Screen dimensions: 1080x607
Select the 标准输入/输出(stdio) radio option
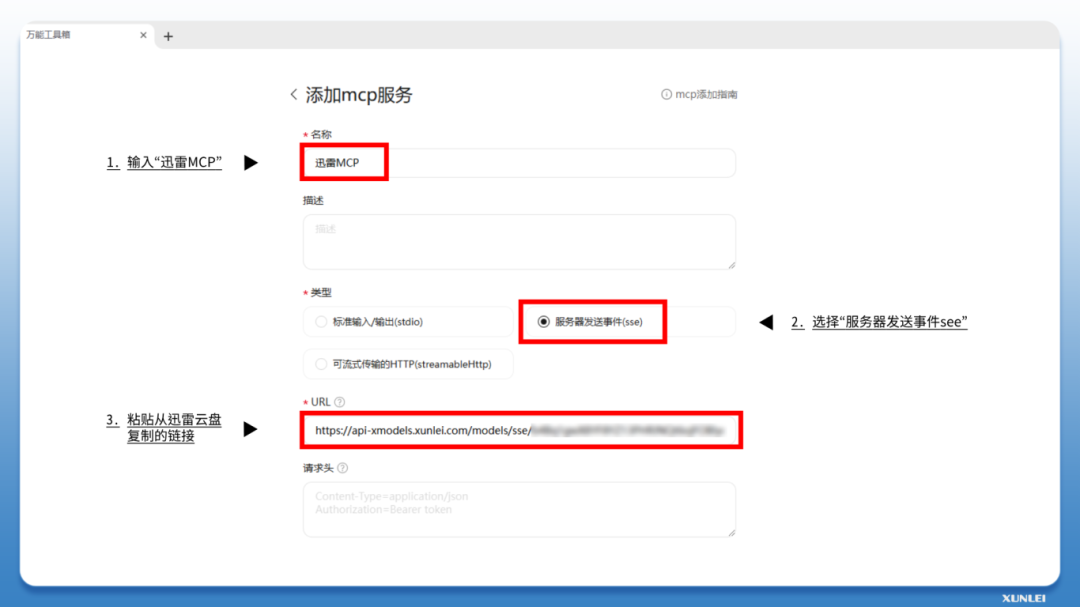[321, 322]
